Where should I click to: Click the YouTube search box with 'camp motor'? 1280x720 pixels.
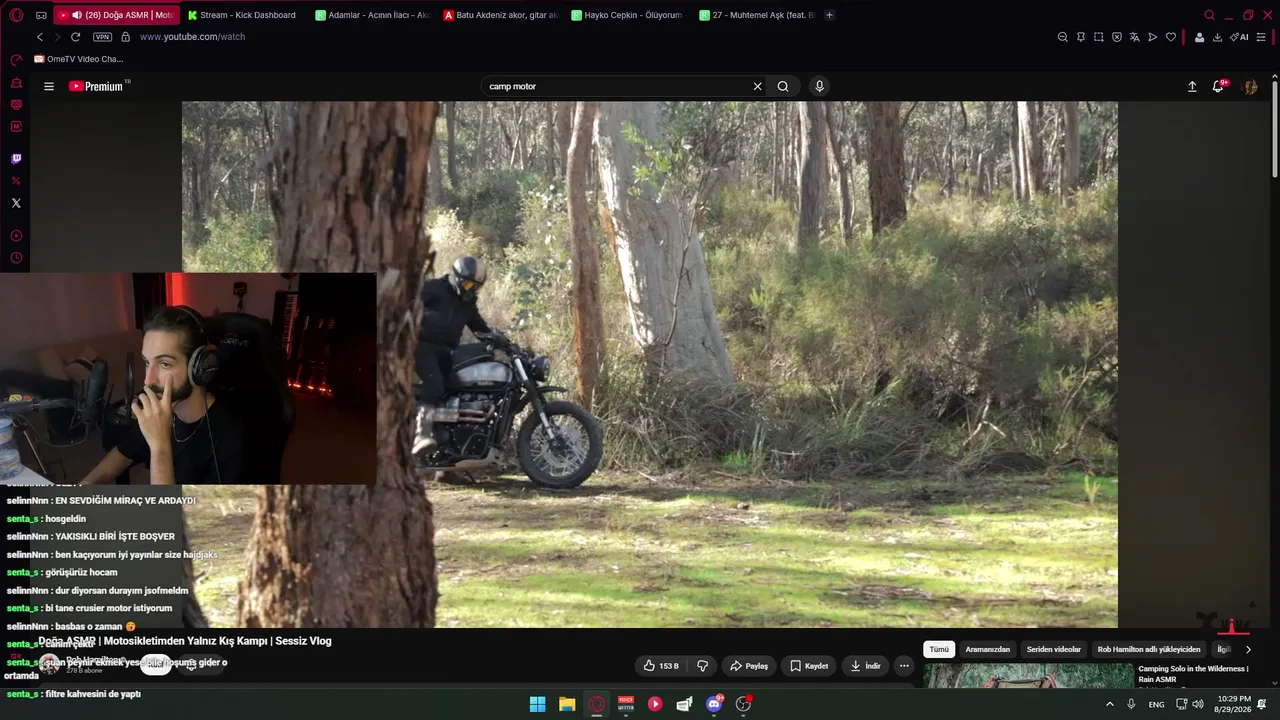(620, 86)
